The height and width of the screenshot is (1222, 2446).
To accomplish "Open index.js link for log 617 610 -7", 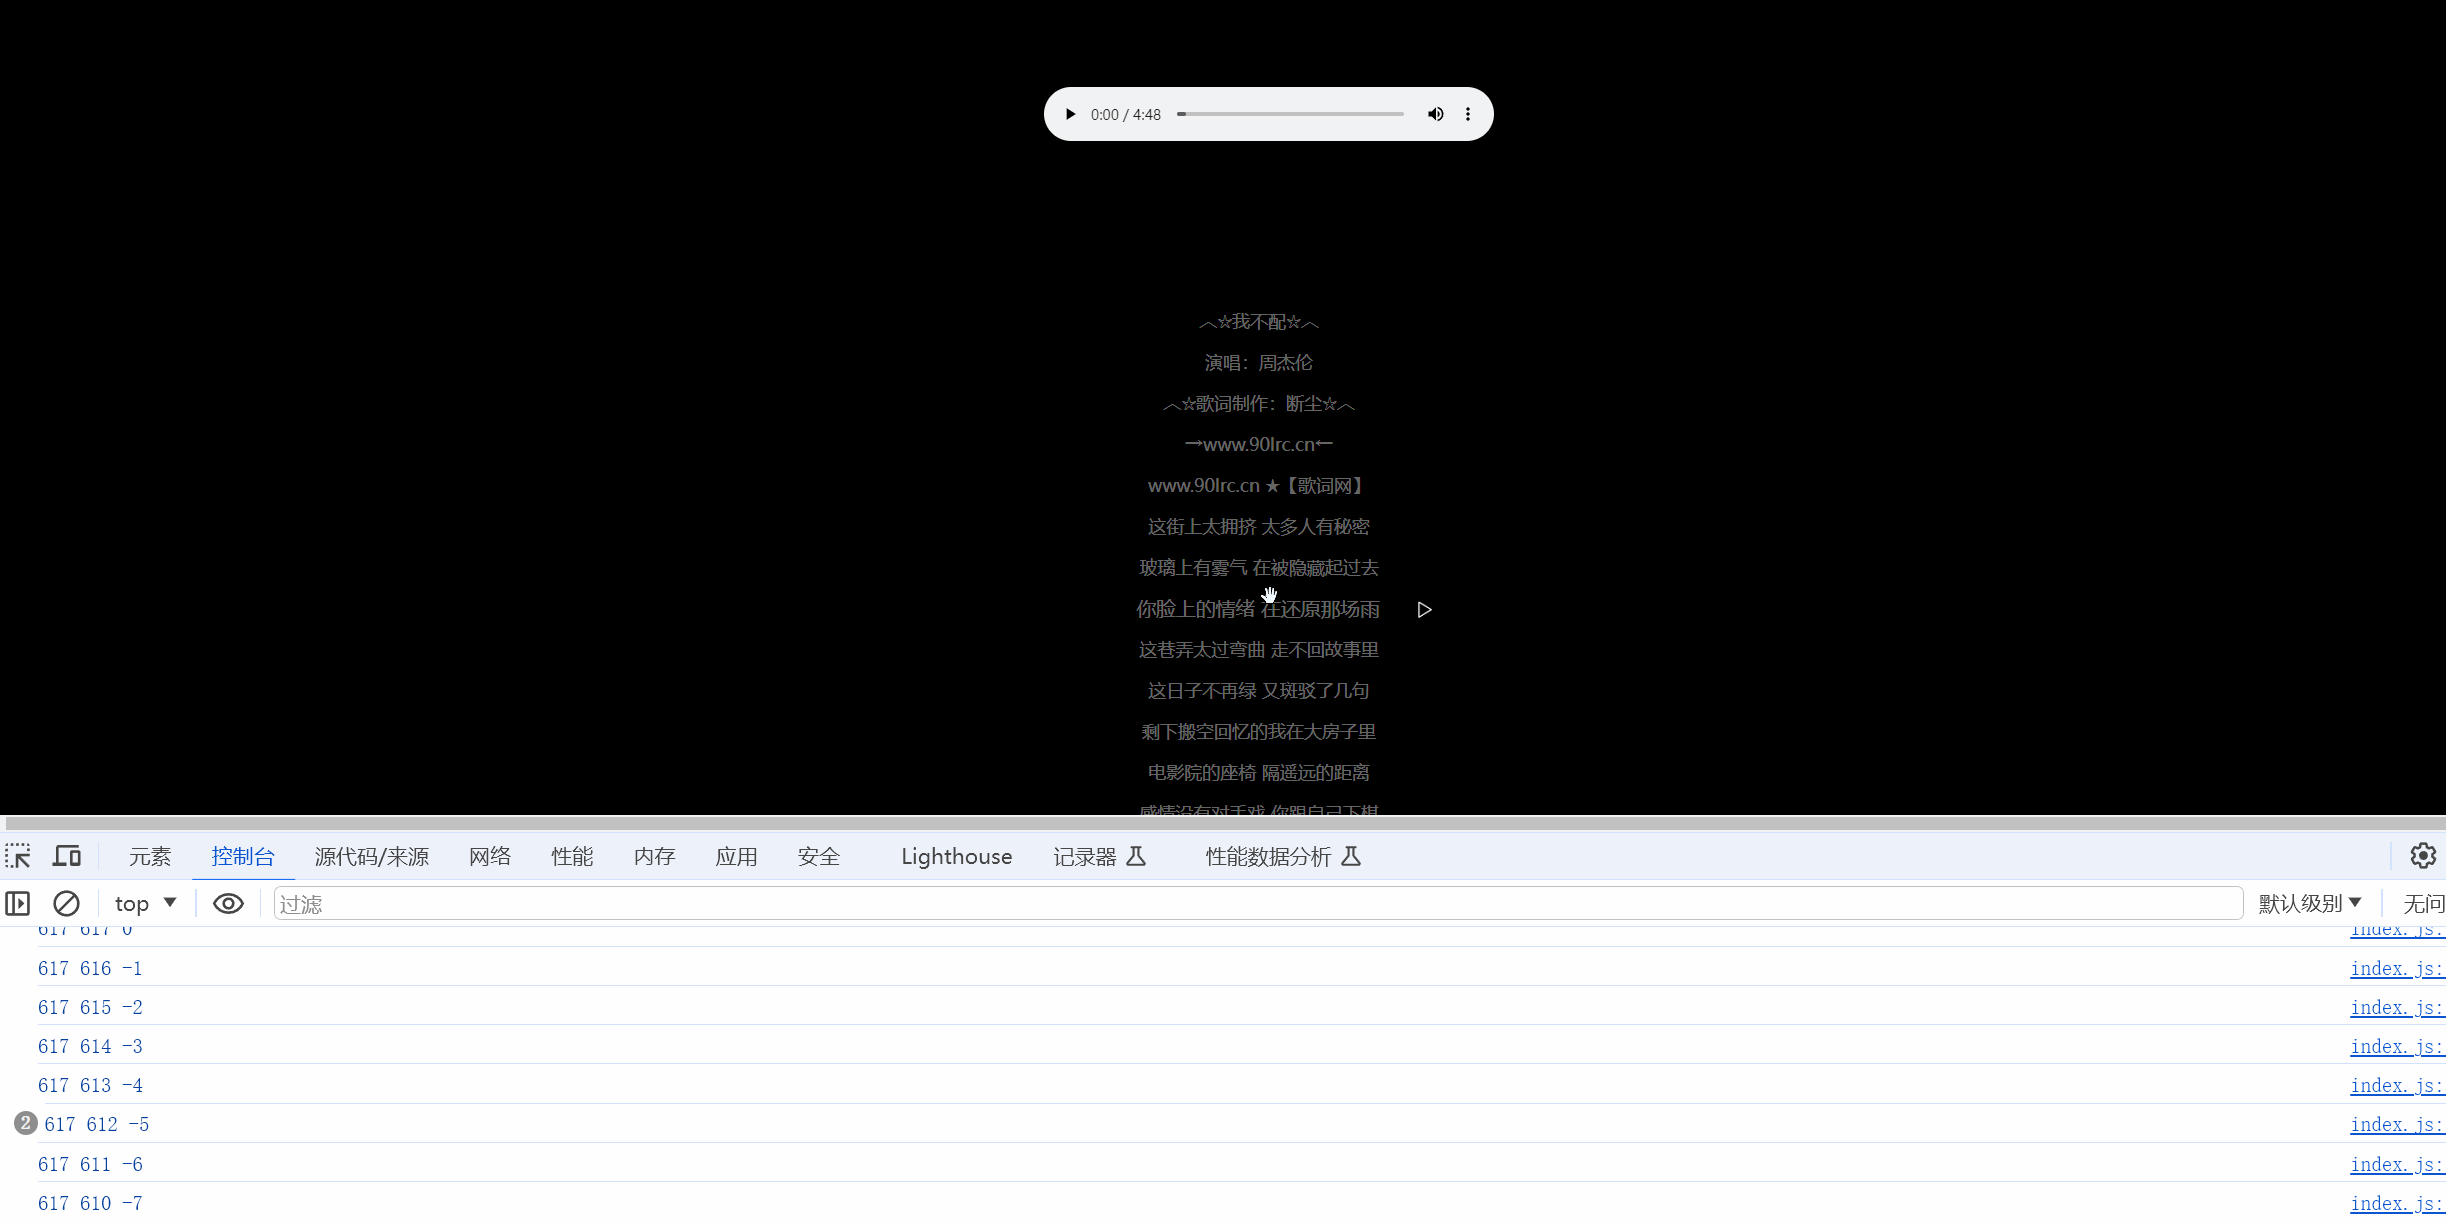I will point(2397,1203).
